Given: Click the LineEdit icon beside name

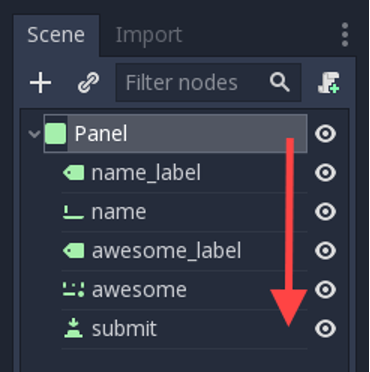Looking at the screenshot, I should click(x=73, y=212).
